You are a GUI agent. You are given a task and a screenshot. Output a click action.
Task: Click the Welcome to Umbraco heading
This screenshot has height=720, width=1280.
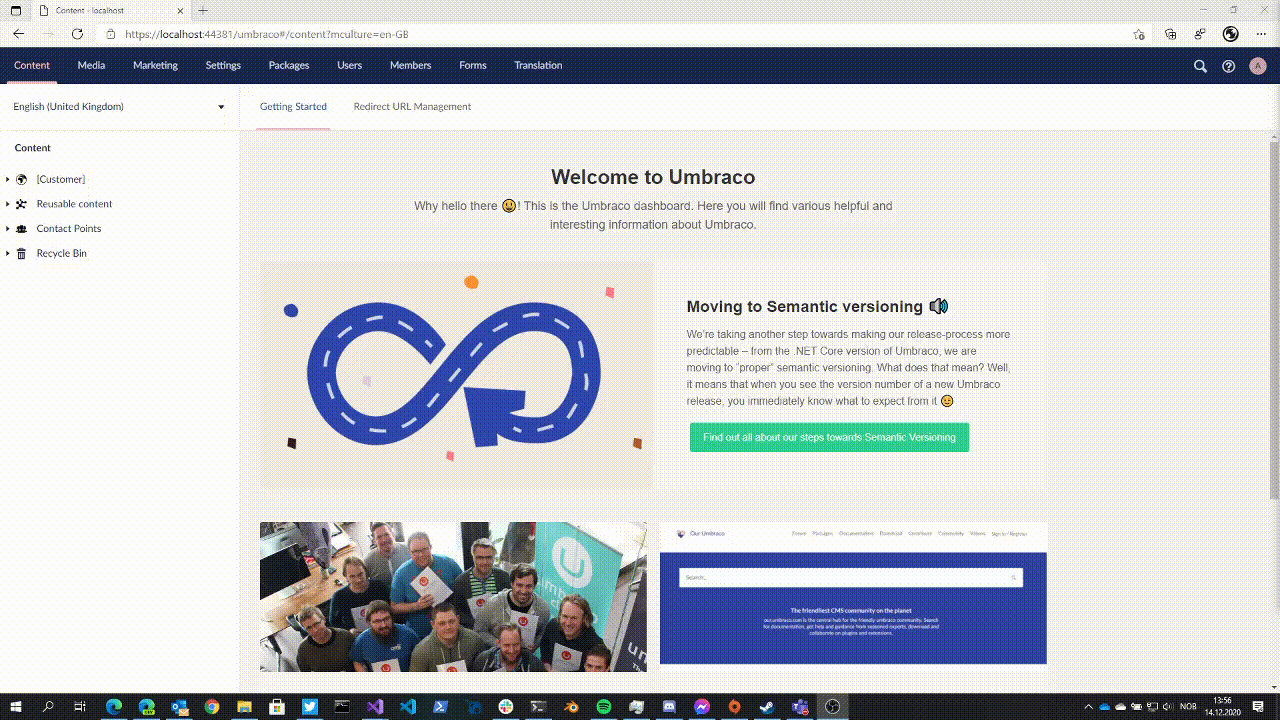point(653,178)
